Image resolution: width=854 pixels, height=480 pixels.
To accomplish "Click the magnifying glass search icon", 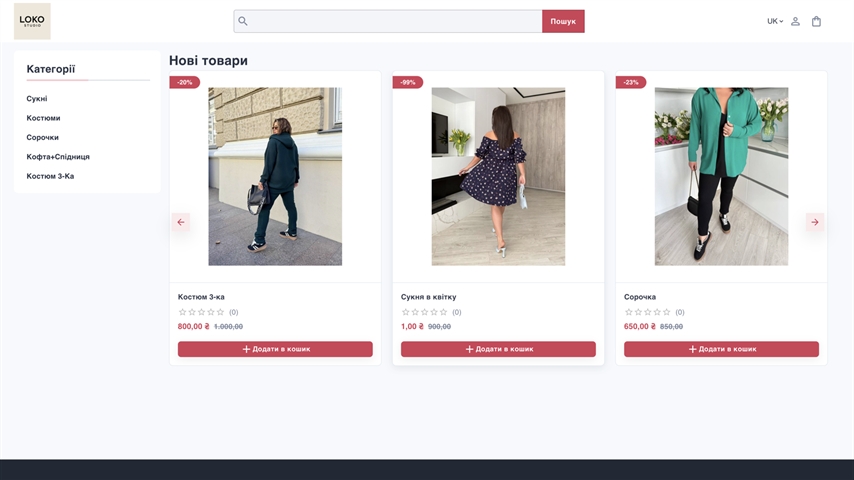I will point(243,21).
